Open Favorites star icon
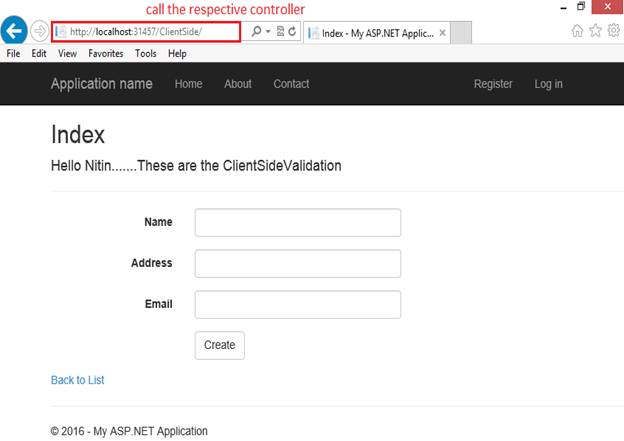 pyautogui.click(x=595, y=31)
